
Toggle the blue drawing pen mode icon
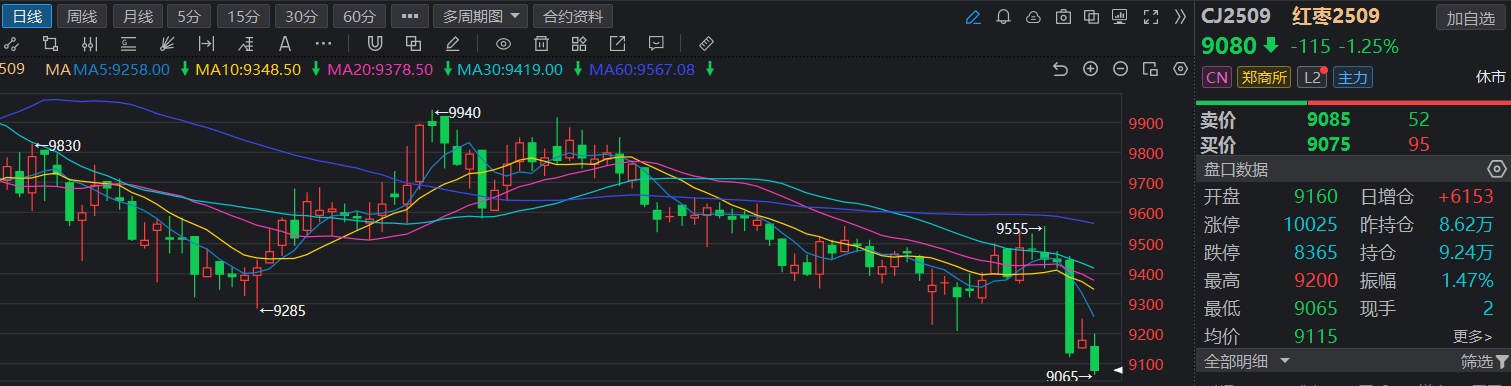tap(973, 17)
